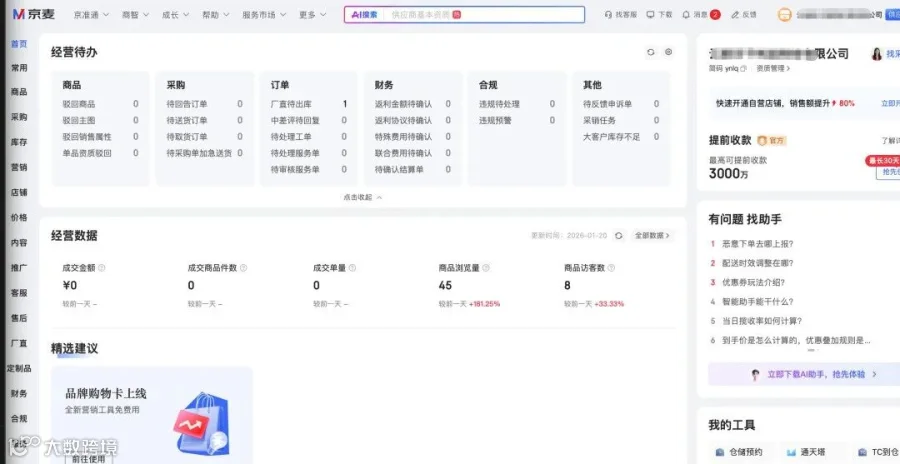This screenshot has height=464, width=900.
Task: Refresh the 经营待办 panel
Action: click(650, 52)
